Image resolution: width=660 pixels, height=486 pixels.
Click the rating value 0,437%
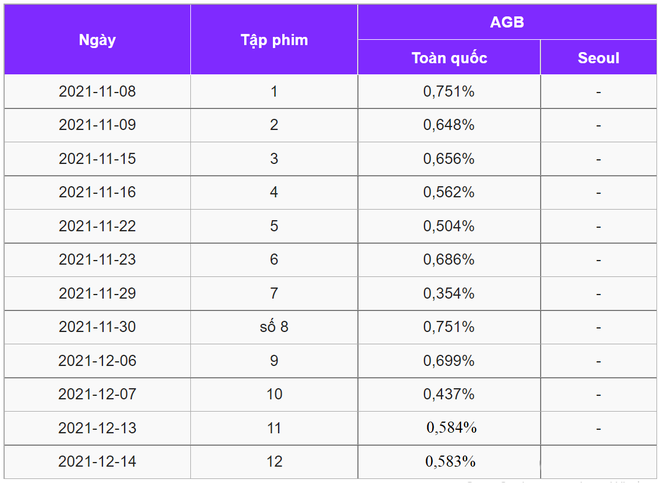click(449, 394)
